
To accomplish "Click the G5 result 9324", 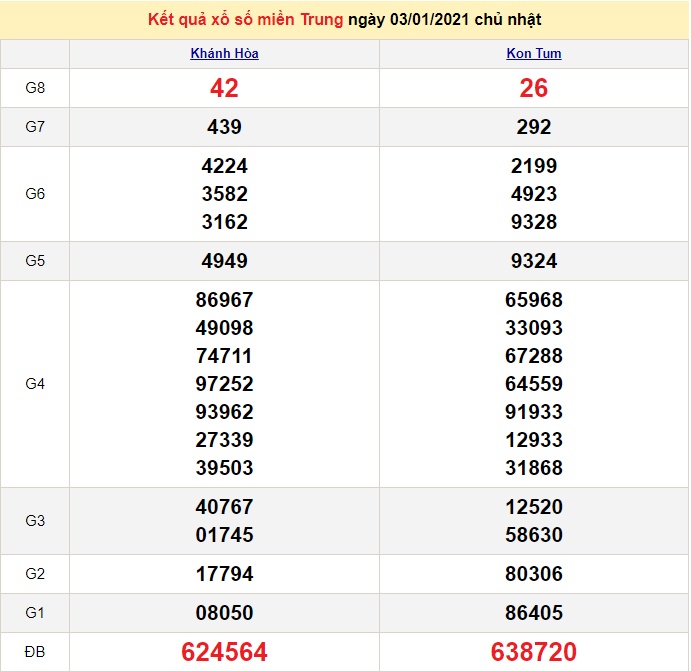I will coord(533,261).
